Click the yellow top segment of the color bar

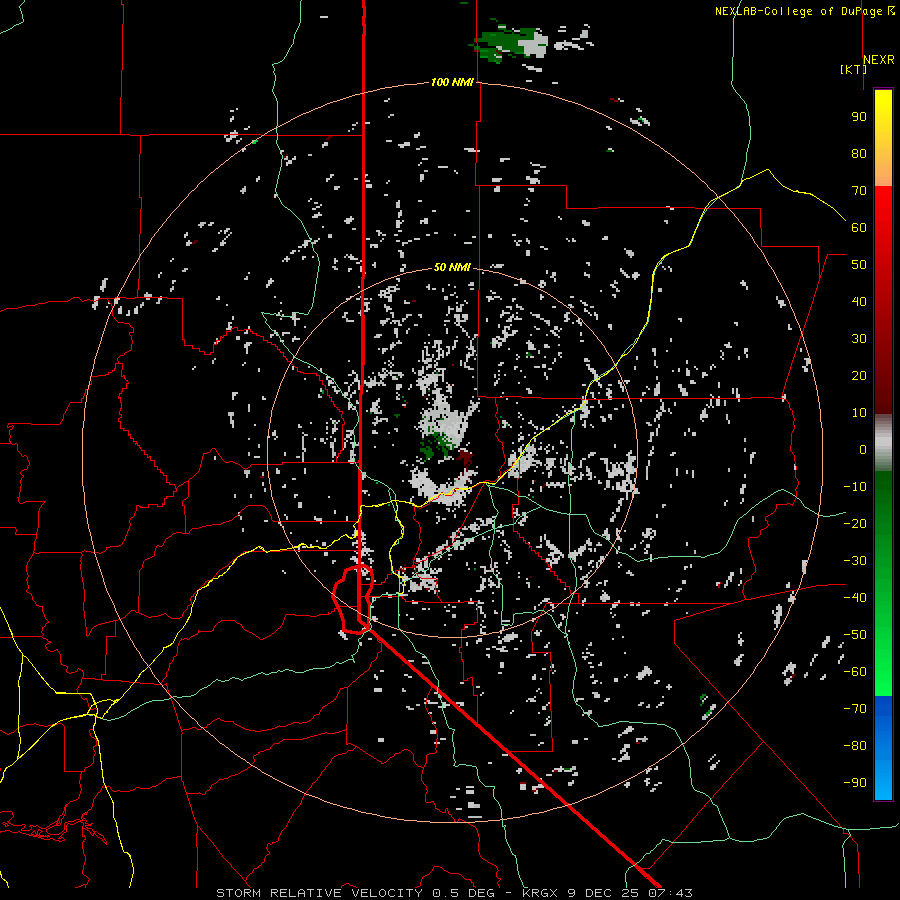883,138
